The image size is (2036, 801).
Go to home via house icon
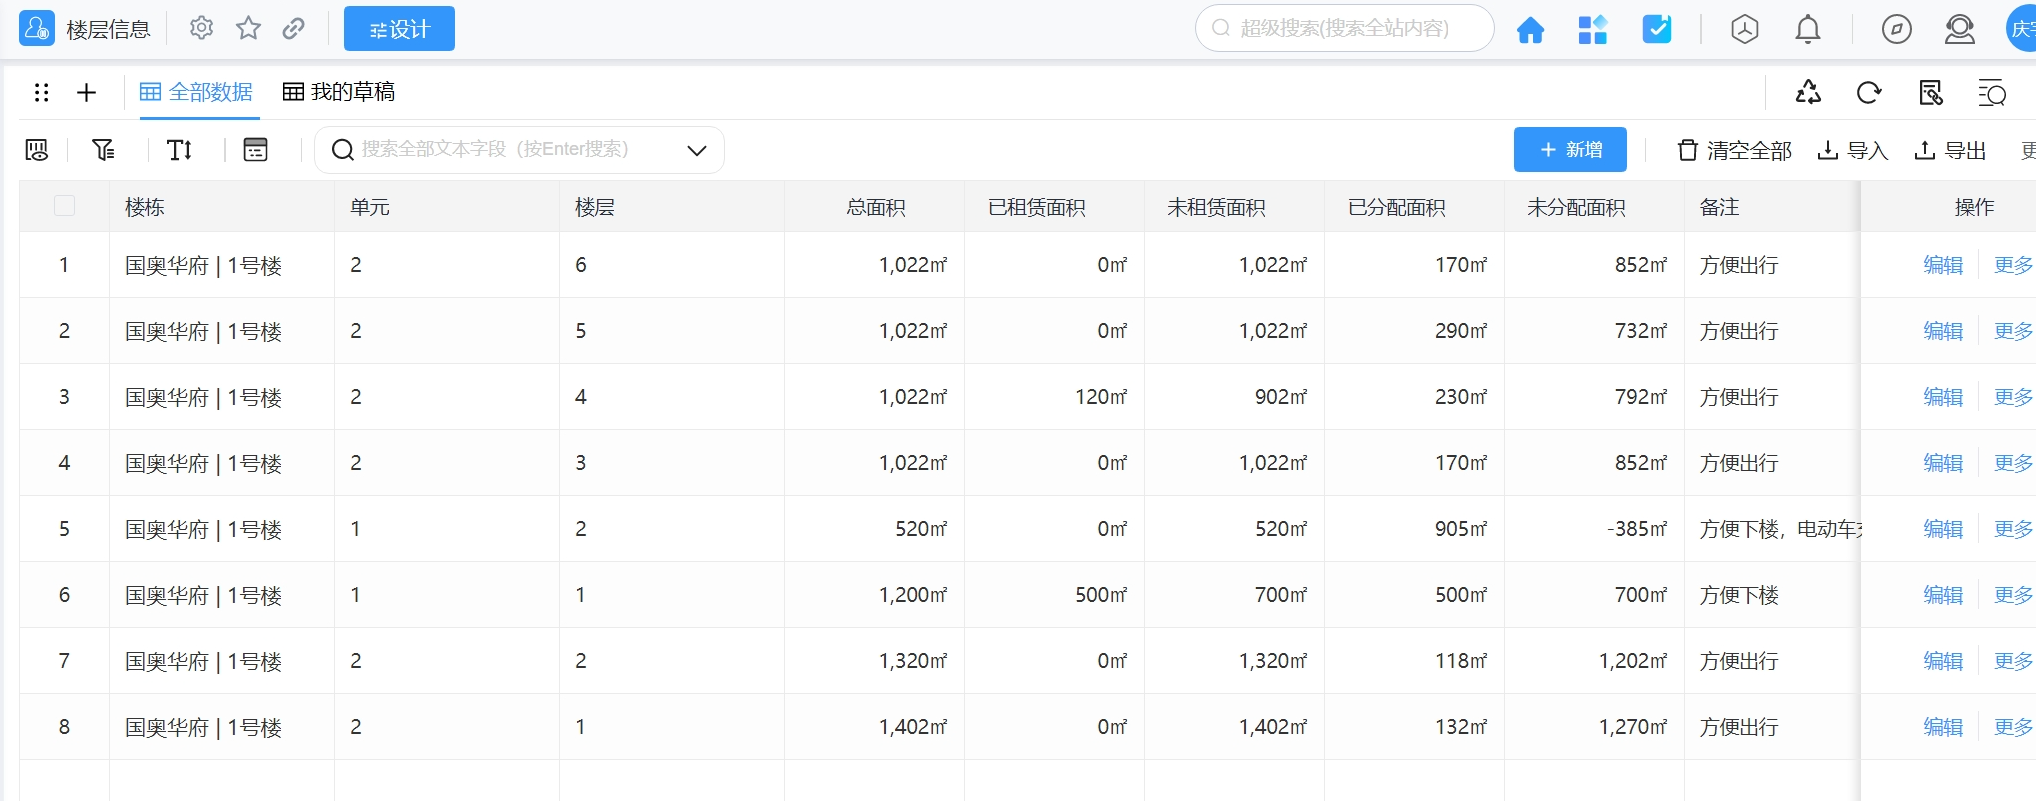pyautogui.click(x=1530, y=30)
